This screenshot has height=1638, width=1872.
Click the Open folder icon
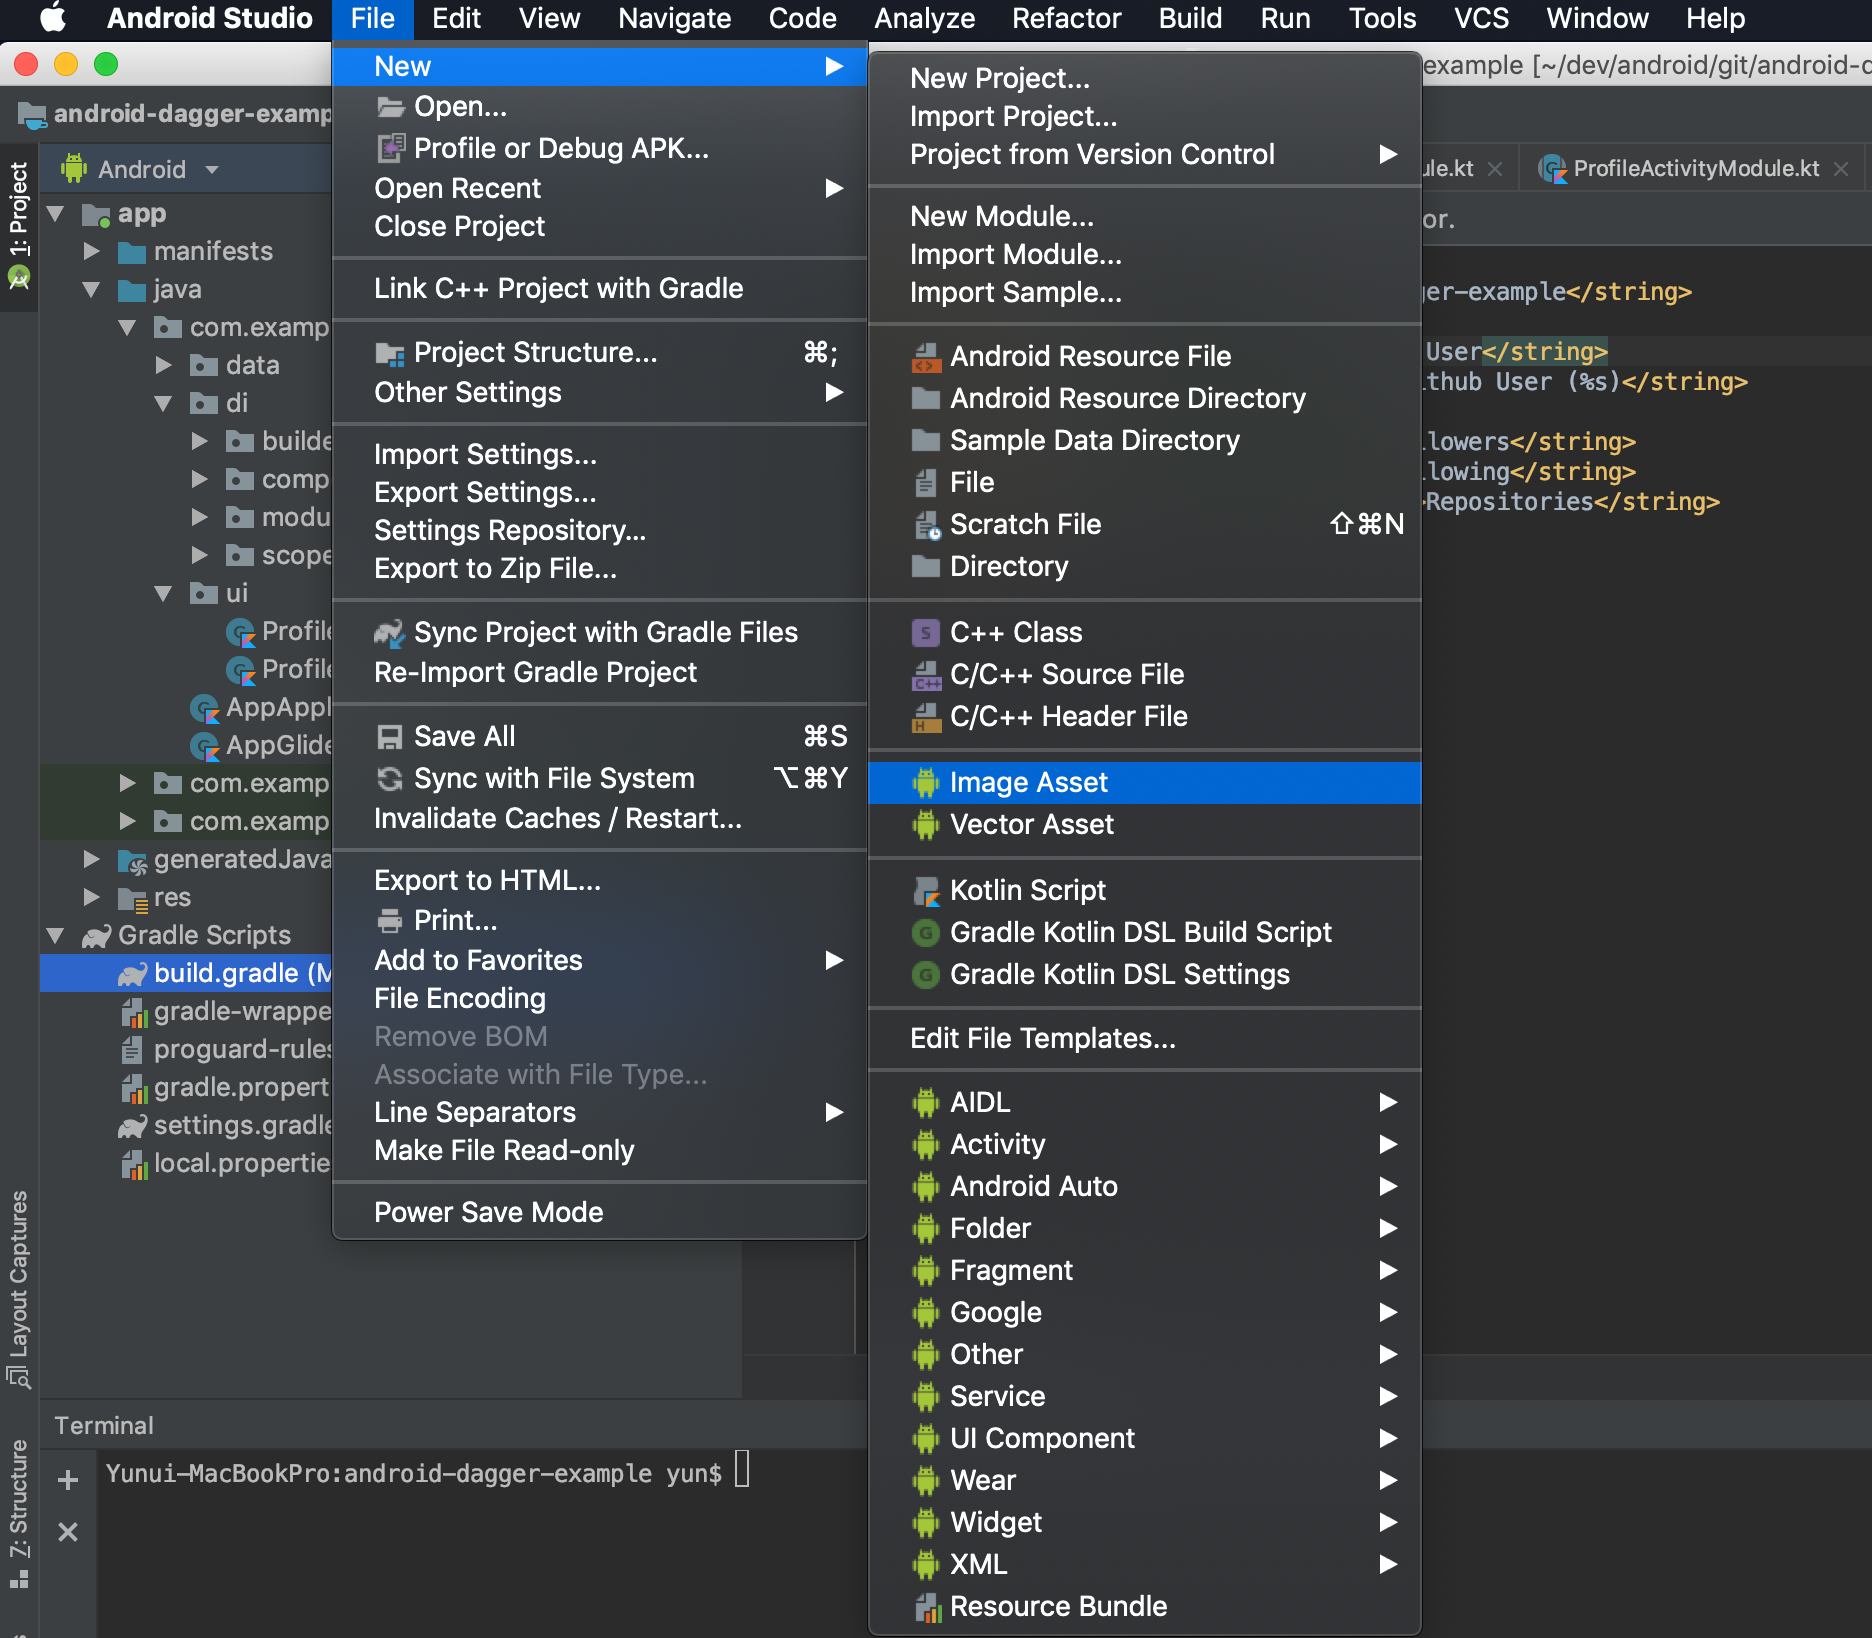pyautogui.click(x=389, y=107)
